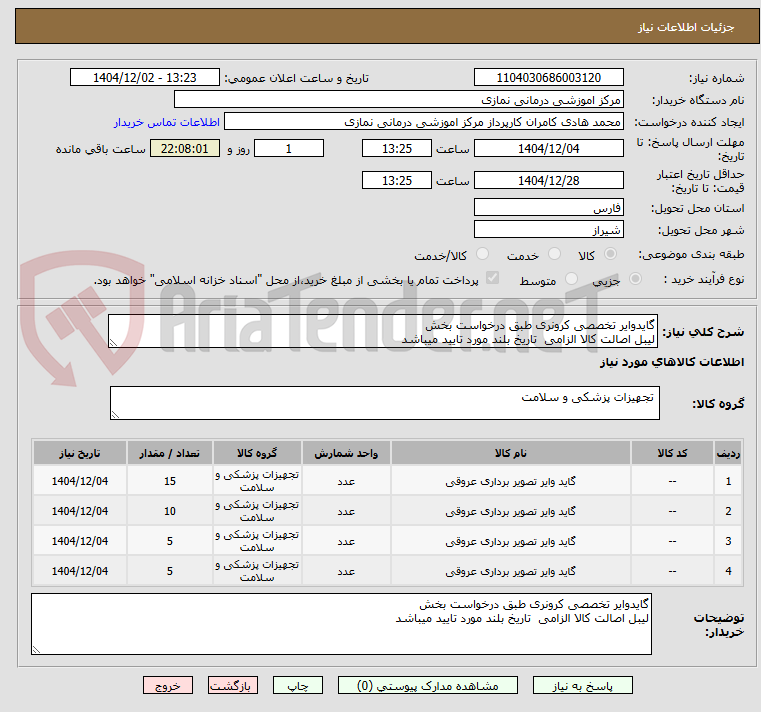Select the 'کالا/خدمت' radio button
The width and height of the screenshot is (761, 712).
point(482,254)
